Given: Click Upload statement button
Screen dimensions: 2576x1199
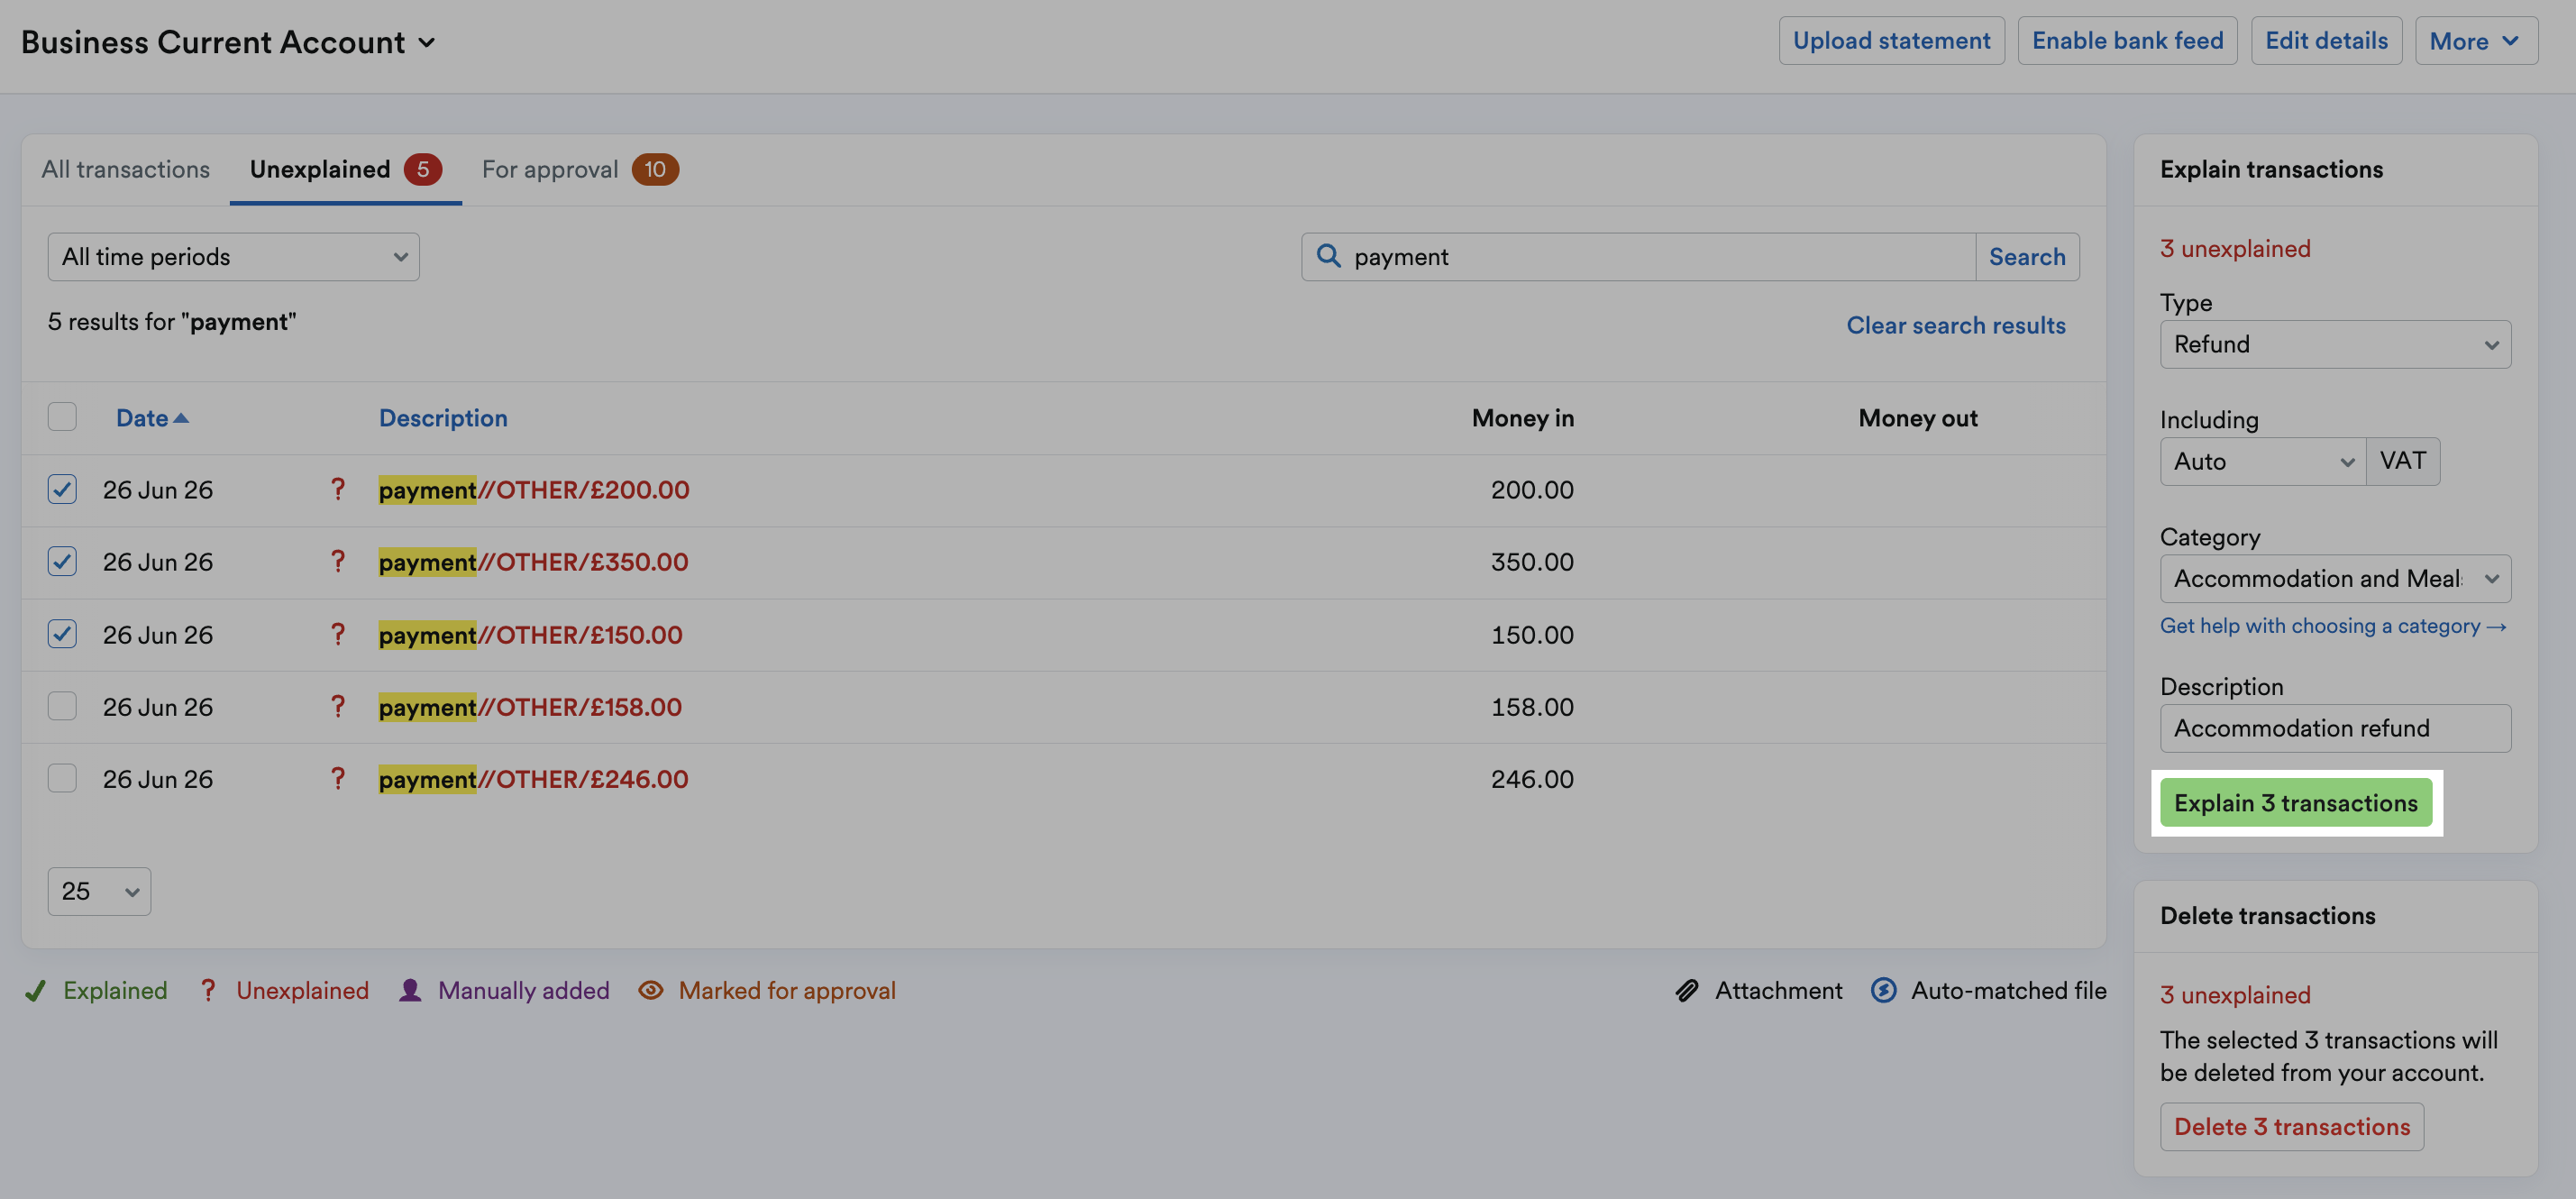Looking at the screenshot, I should tap(1891, 41).
